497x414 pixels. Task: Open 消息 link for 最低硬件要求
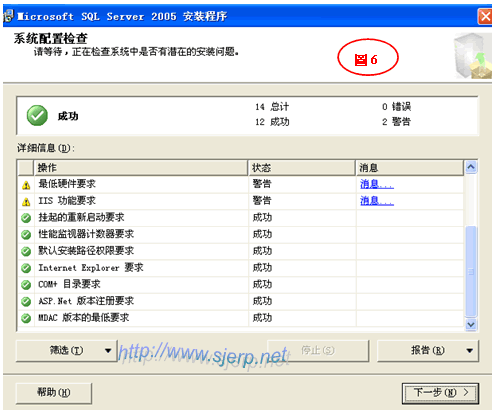377,184
